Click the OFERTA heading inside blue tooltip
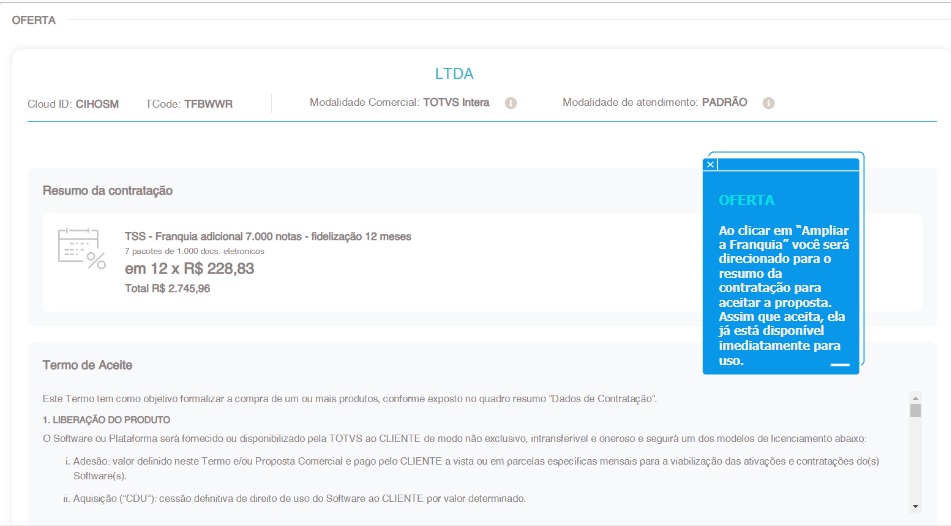Image resolution: width=951 pixels, height=526 pixels. click(747, 200)
